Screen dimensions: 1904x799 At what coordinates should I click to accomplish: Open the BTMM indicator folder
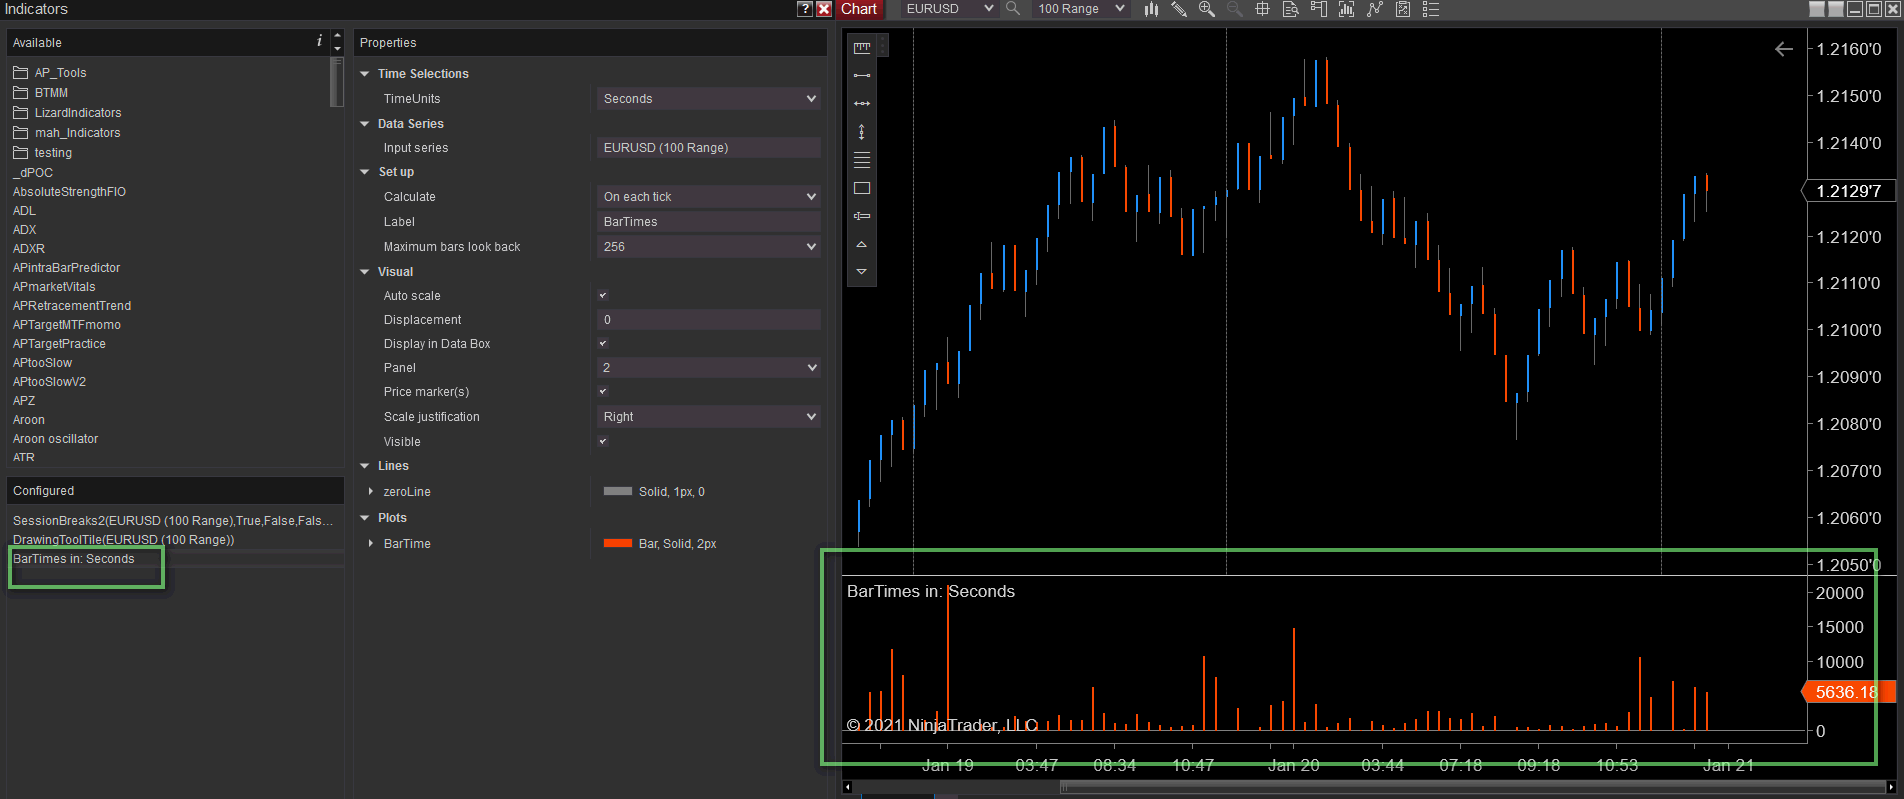(41, 93)
